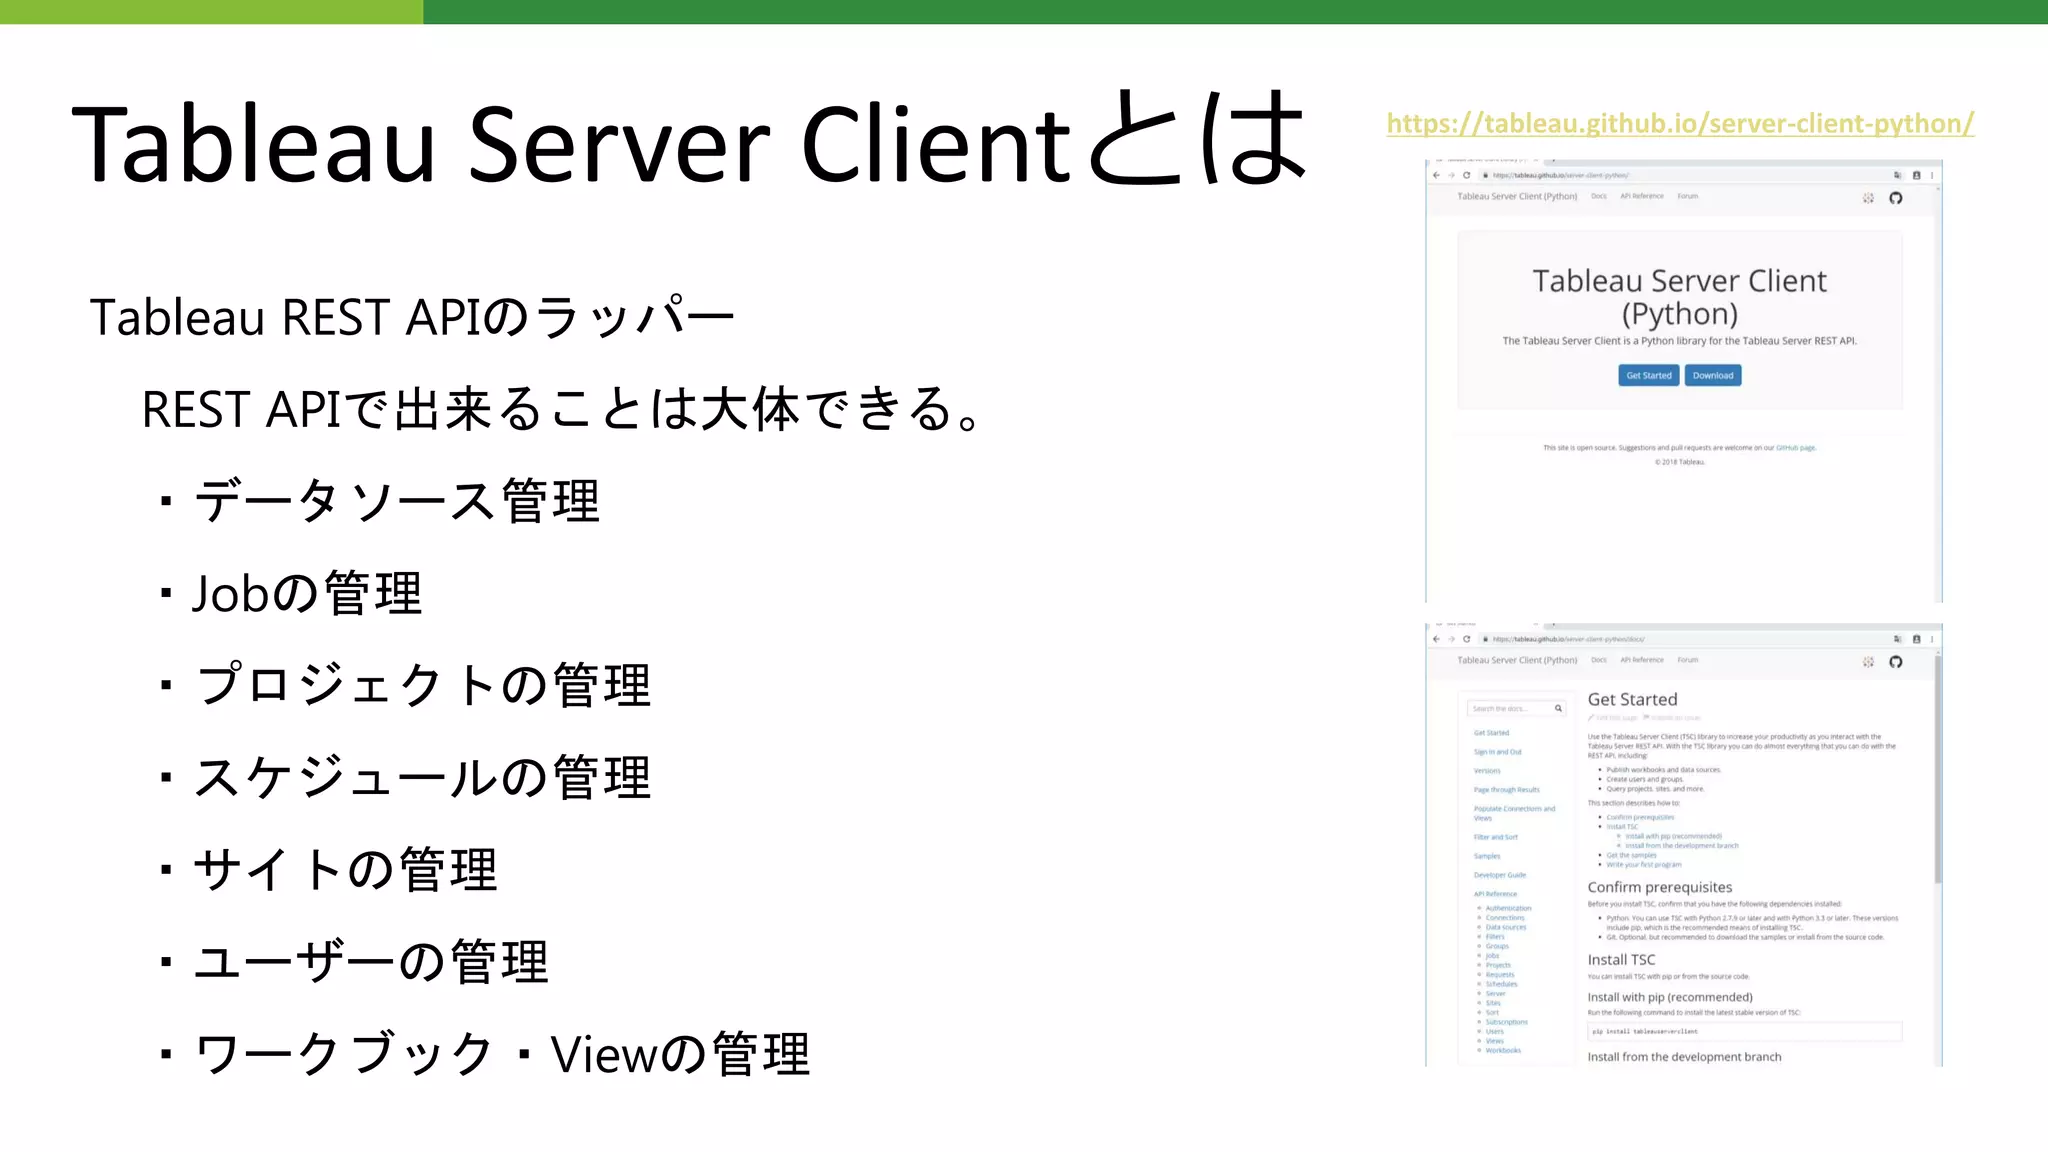This screenshot has height=1152, width=2048.
Task: Follow 'Write your first program' contents link
Action: pyautogui.click(x=1643, y=865)
